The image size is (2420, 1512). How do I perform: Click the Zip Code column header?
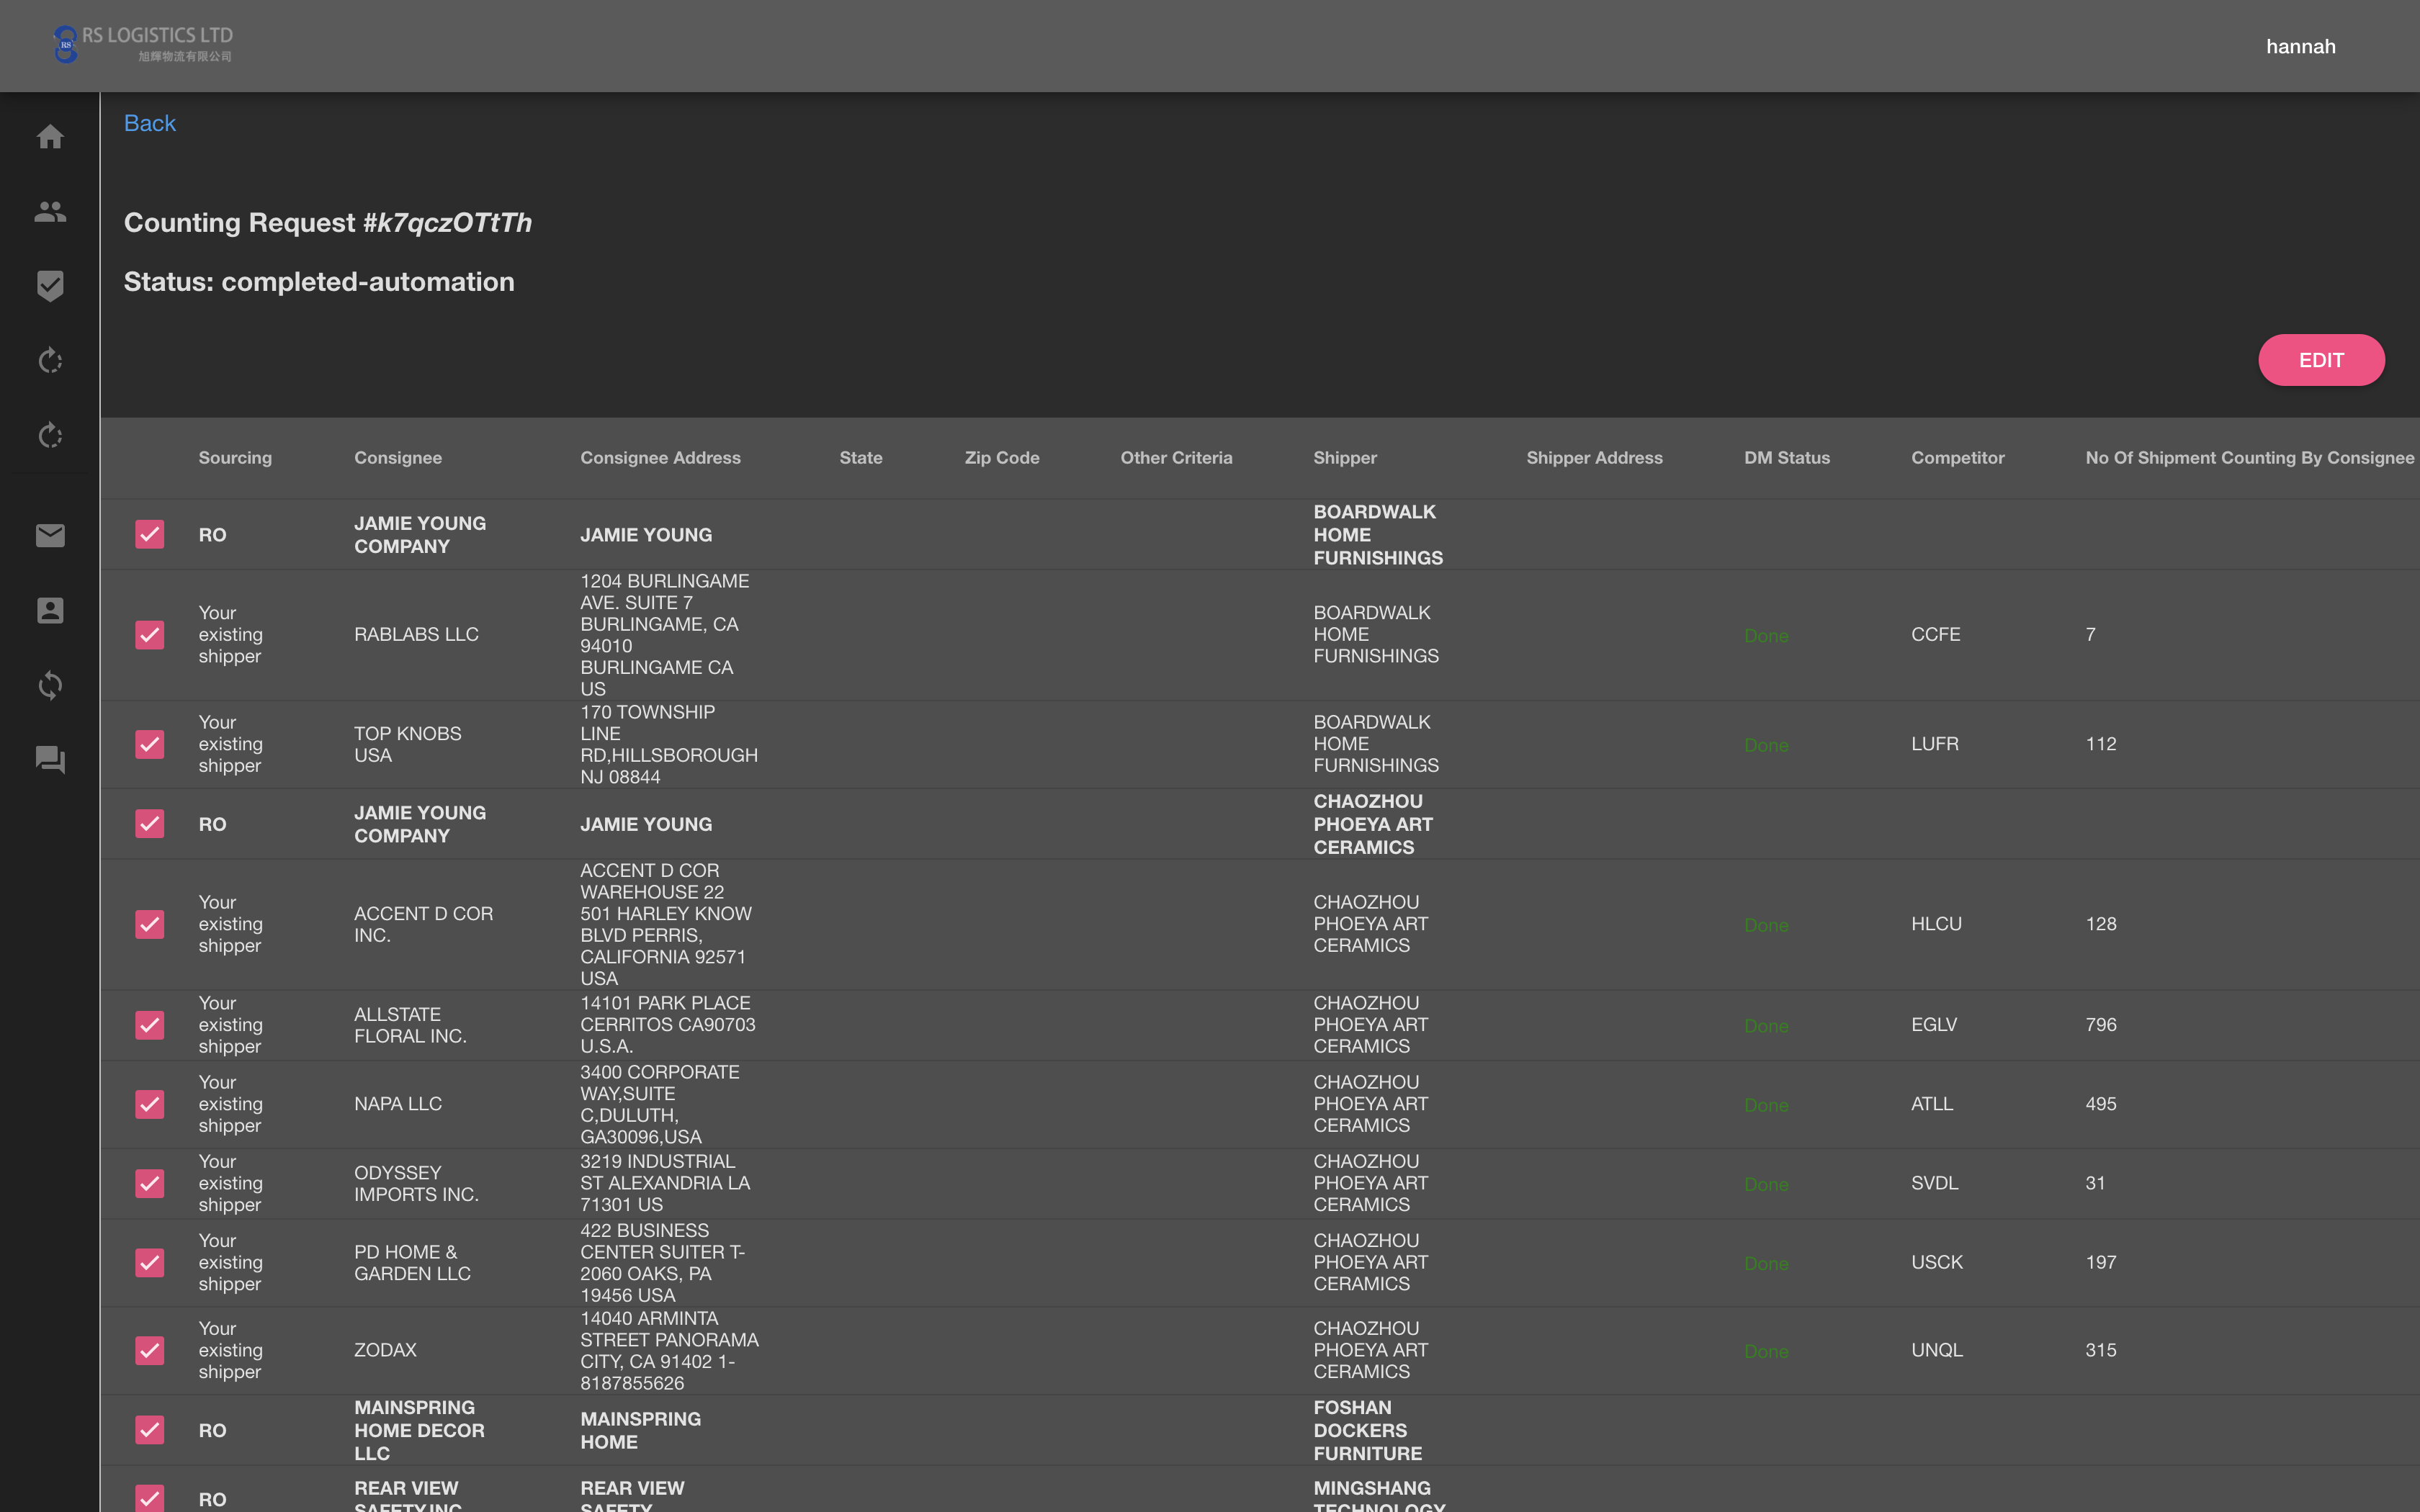(x=1002, y=458)
